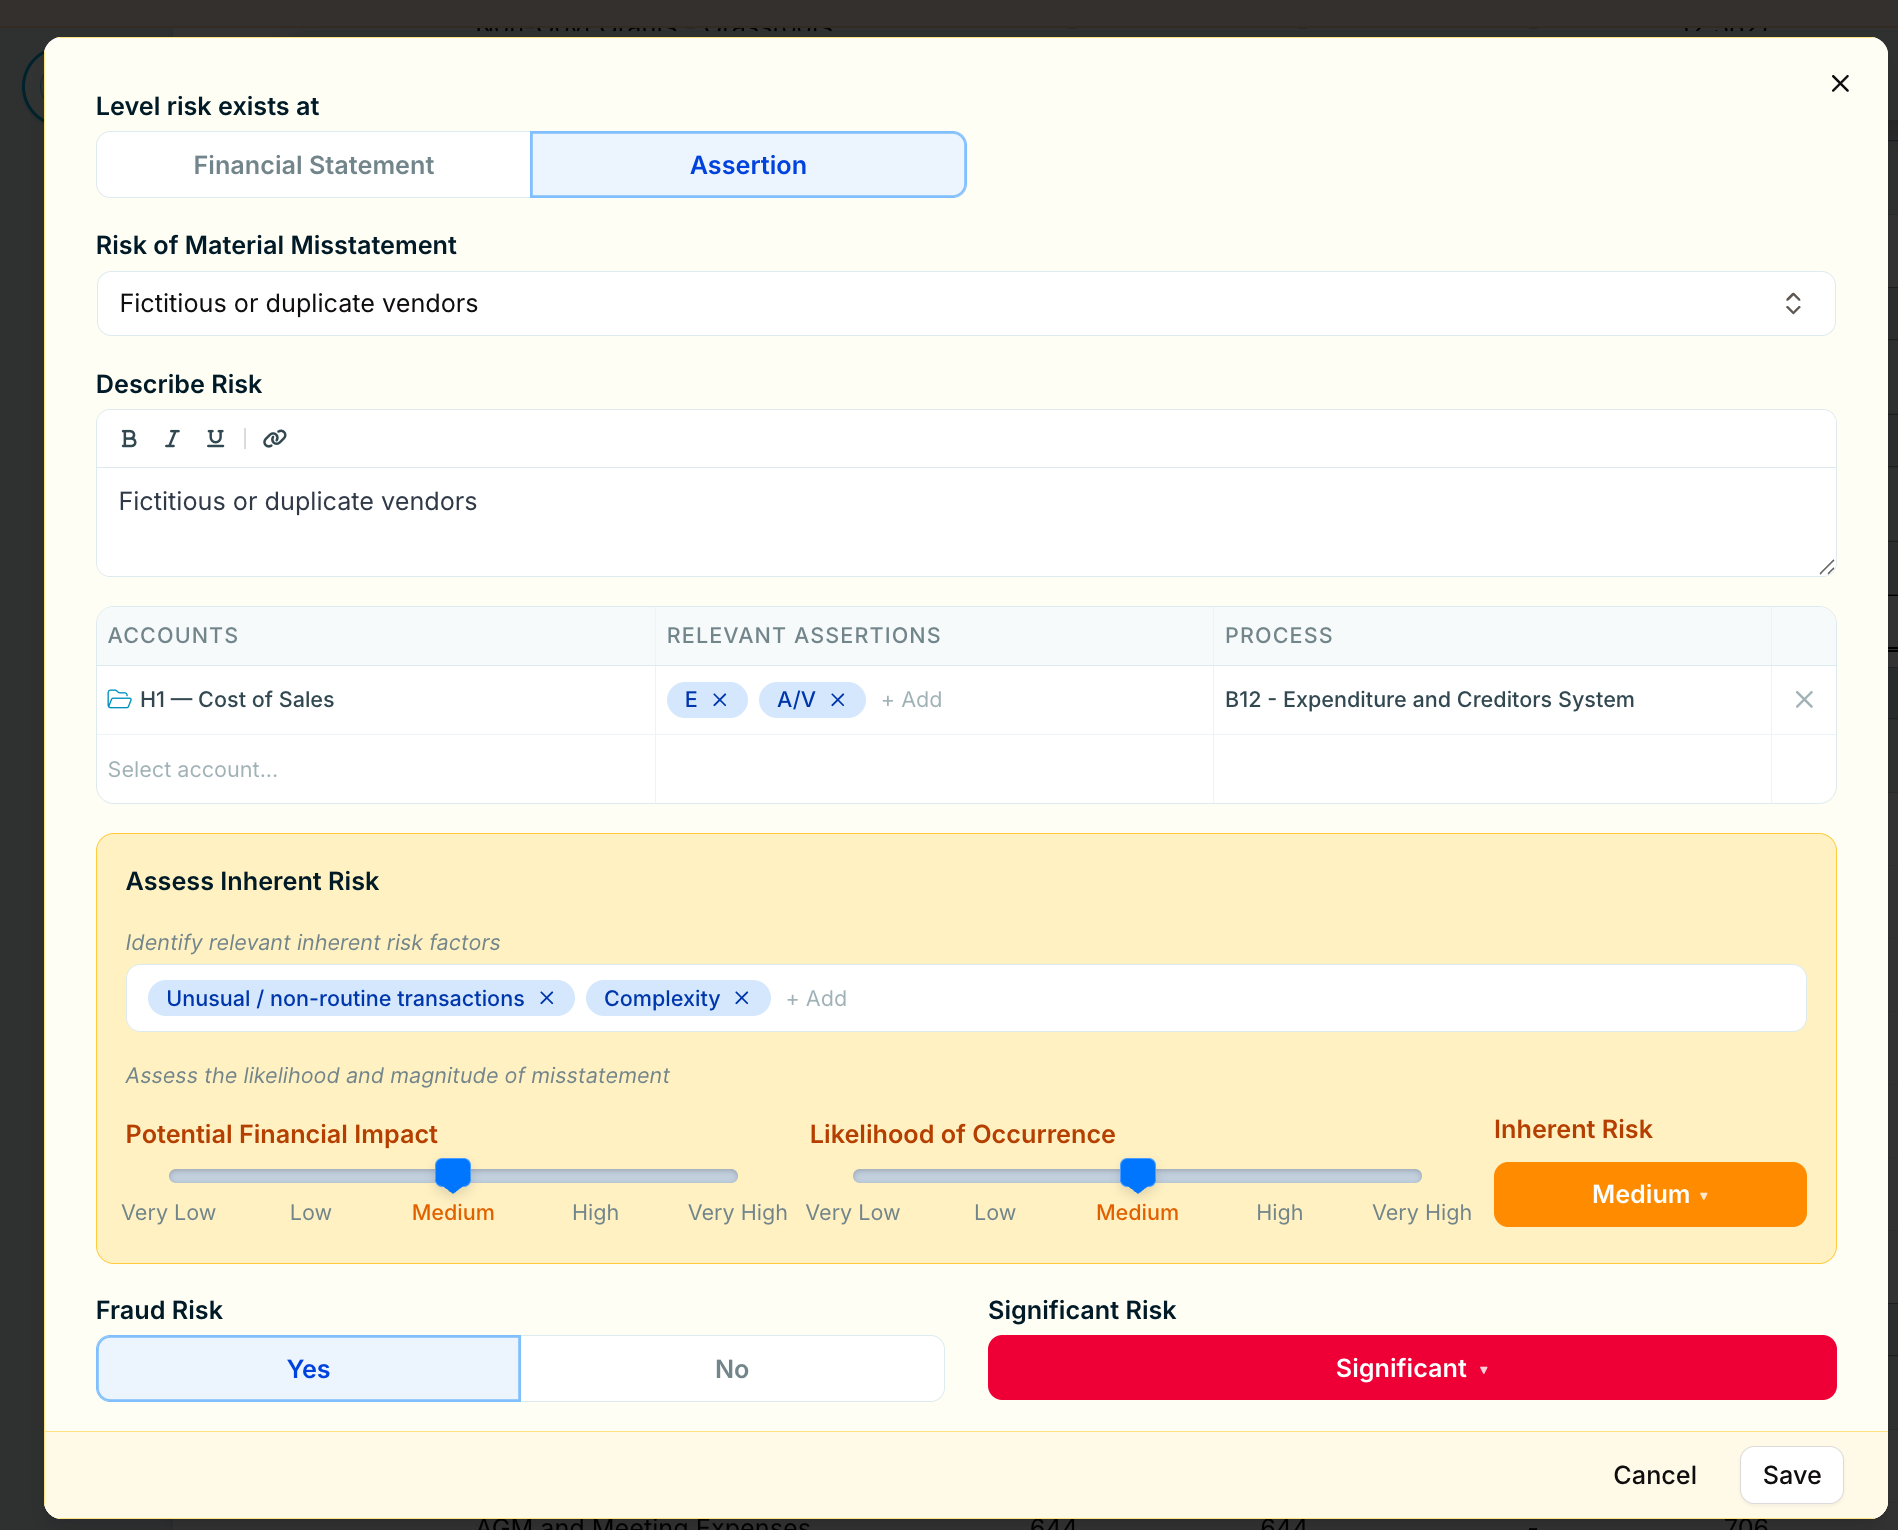
Task: Add another inherent risk factor
Action: [x=817, y=998]
